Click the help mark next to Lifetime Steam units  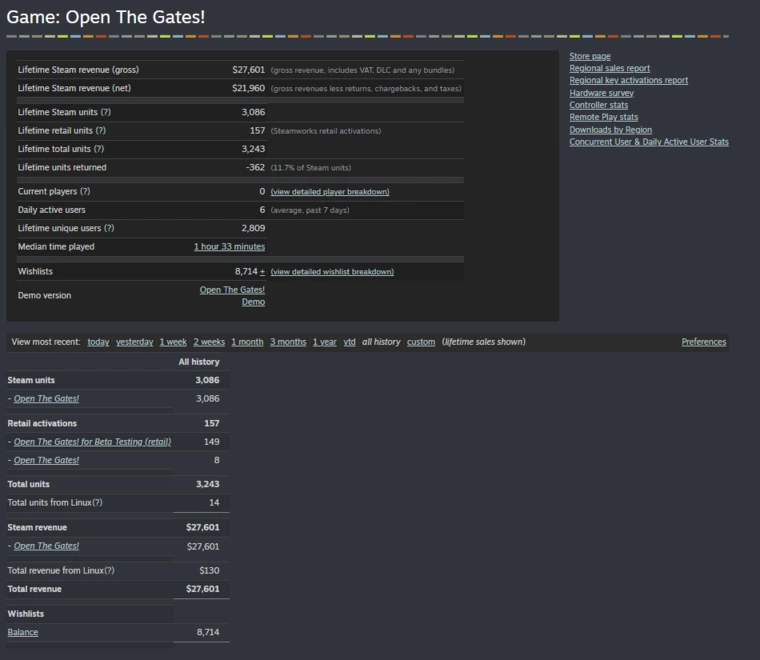tap(106, 112)
